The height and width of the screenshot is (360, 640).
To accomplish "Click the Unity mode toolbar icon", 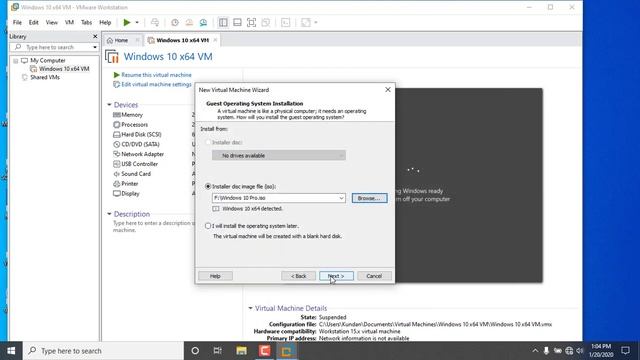I will tap(266, 22).
